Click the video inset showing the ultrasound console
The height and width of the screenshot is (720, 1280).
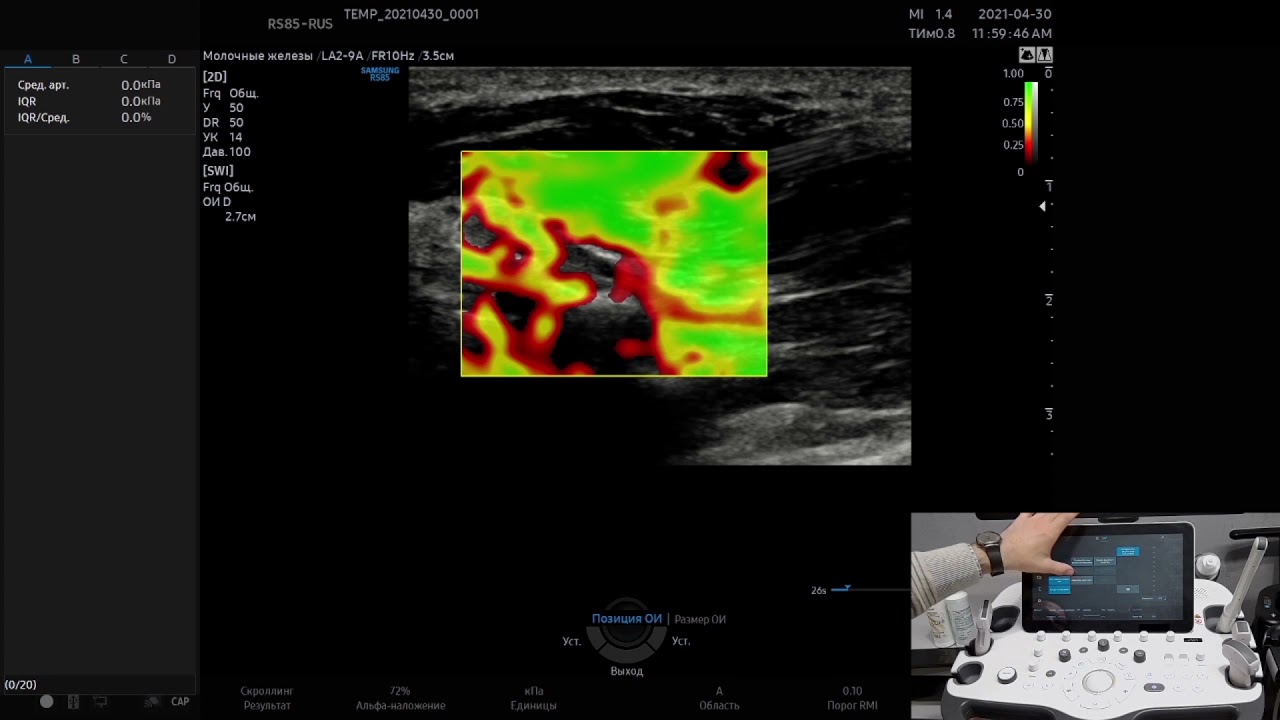(x=1095, y=616)
